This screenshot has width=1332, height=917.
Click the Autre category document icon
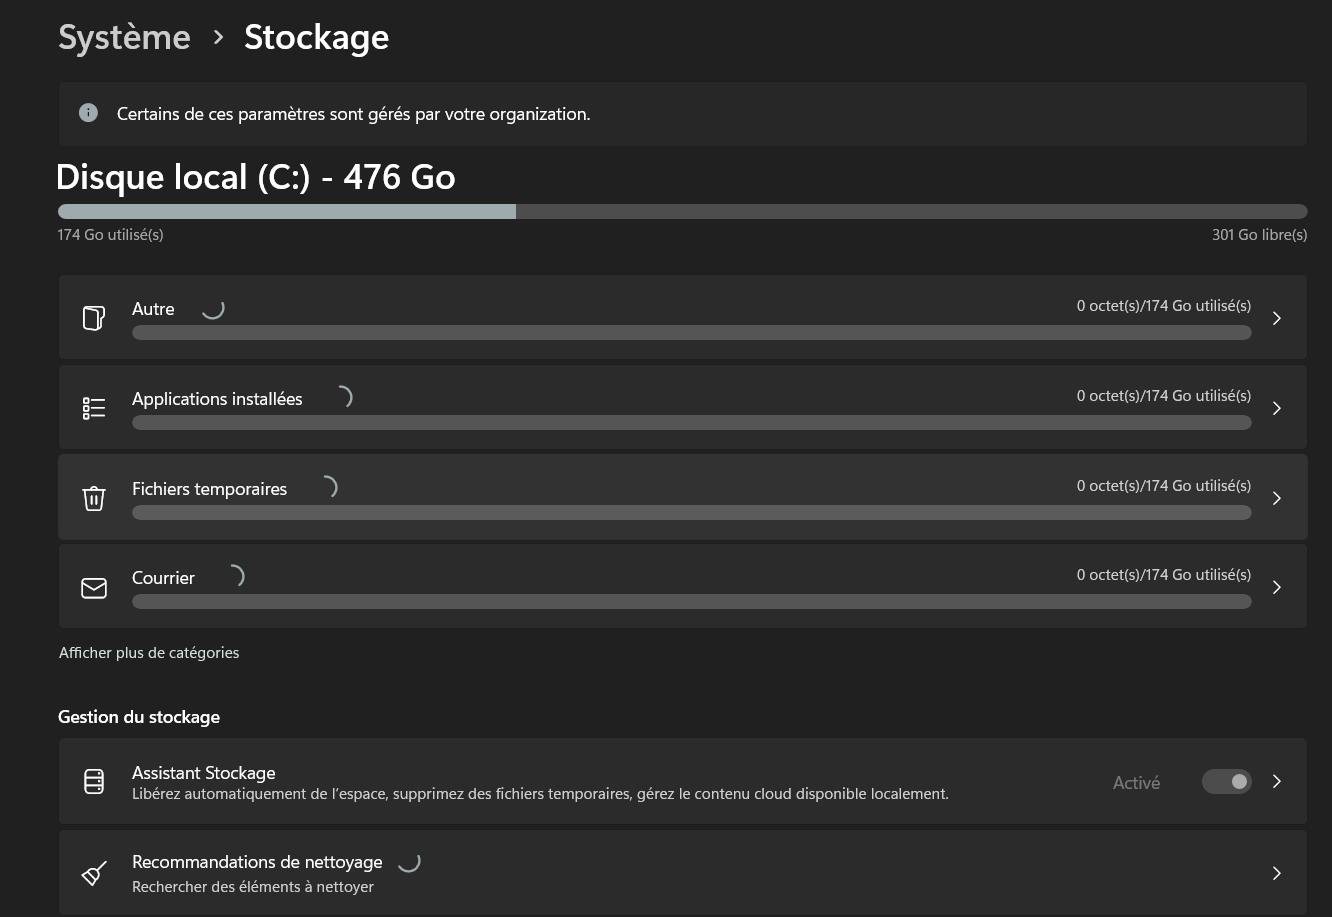(93, 318)
